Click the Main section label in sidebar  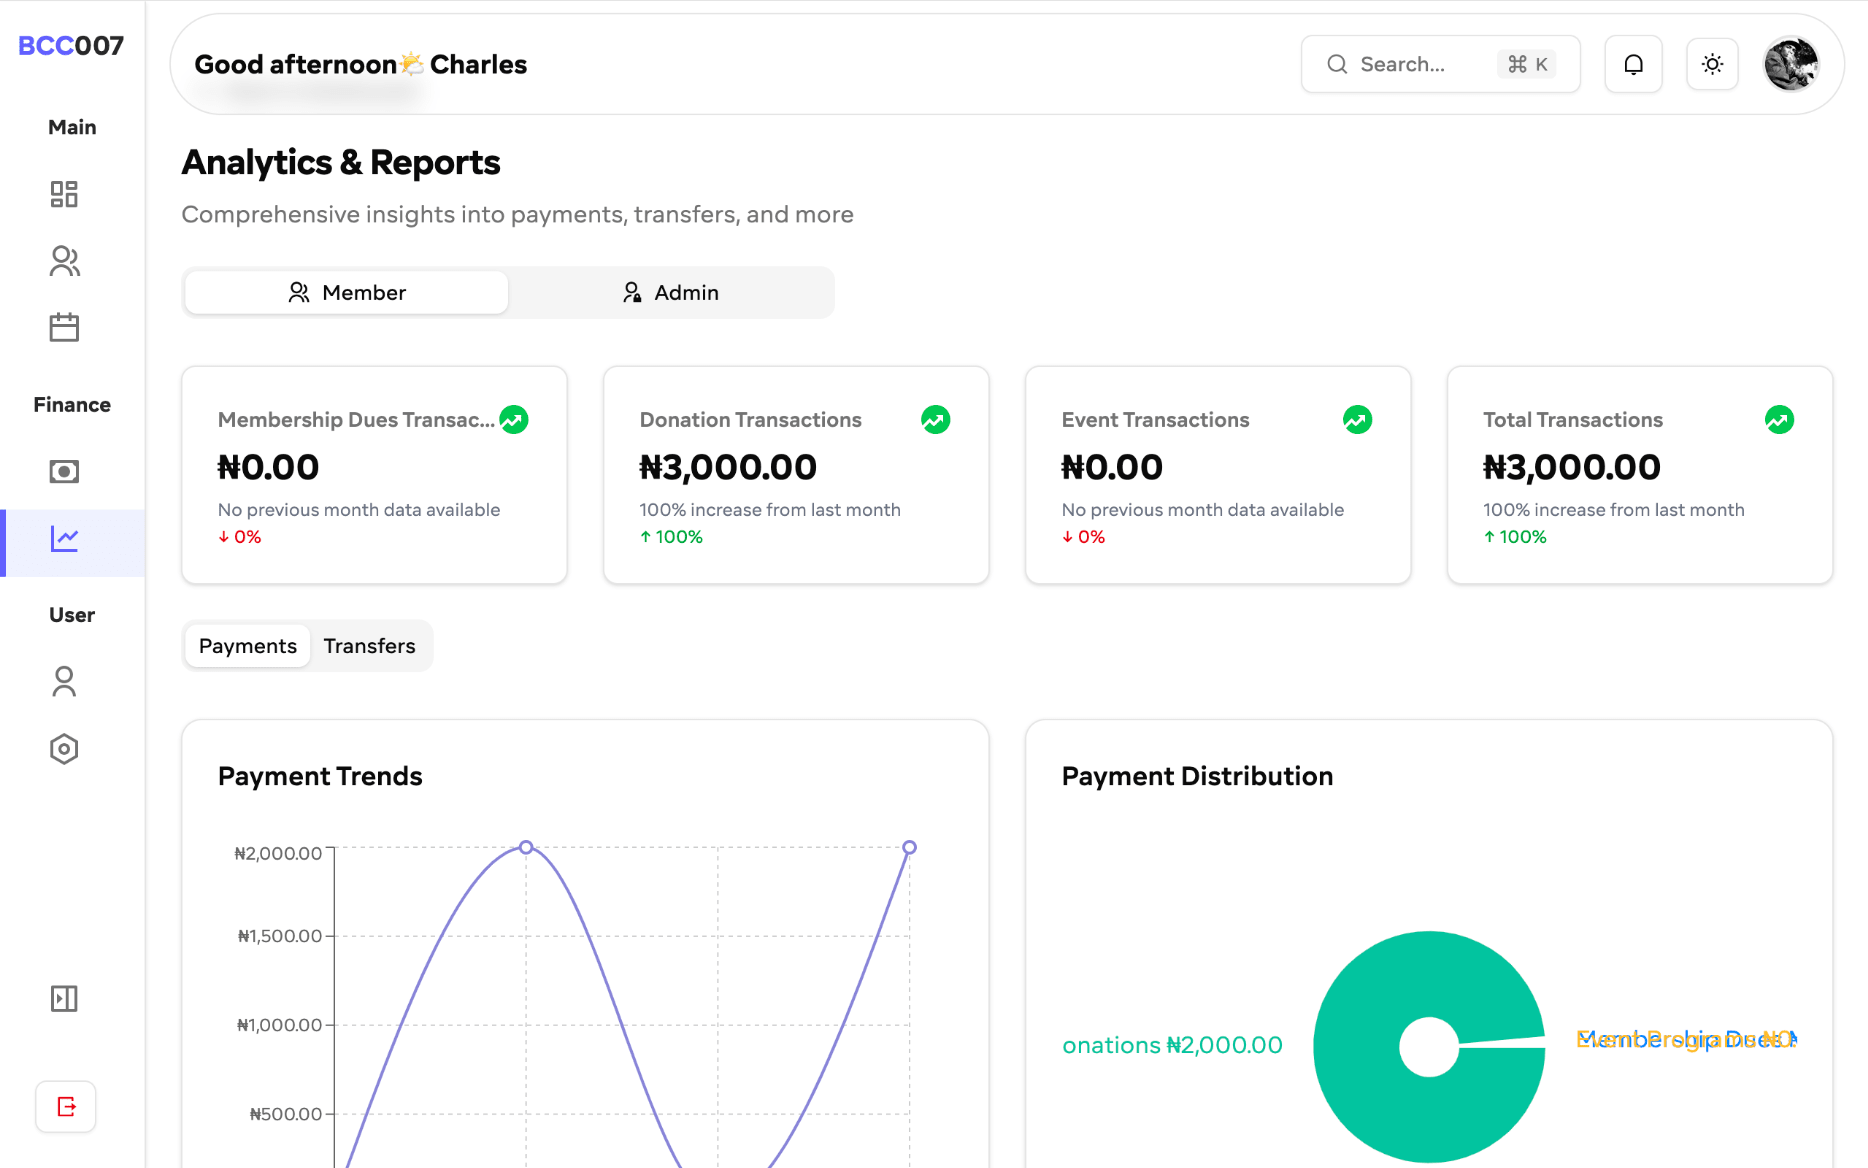point(72,127)
